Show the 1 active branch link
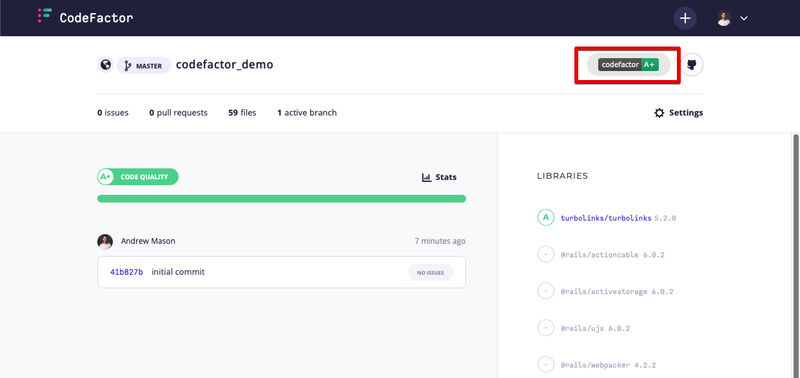Image resolution: width=800 pixels, height=378 pixels. tap(307, 113)
